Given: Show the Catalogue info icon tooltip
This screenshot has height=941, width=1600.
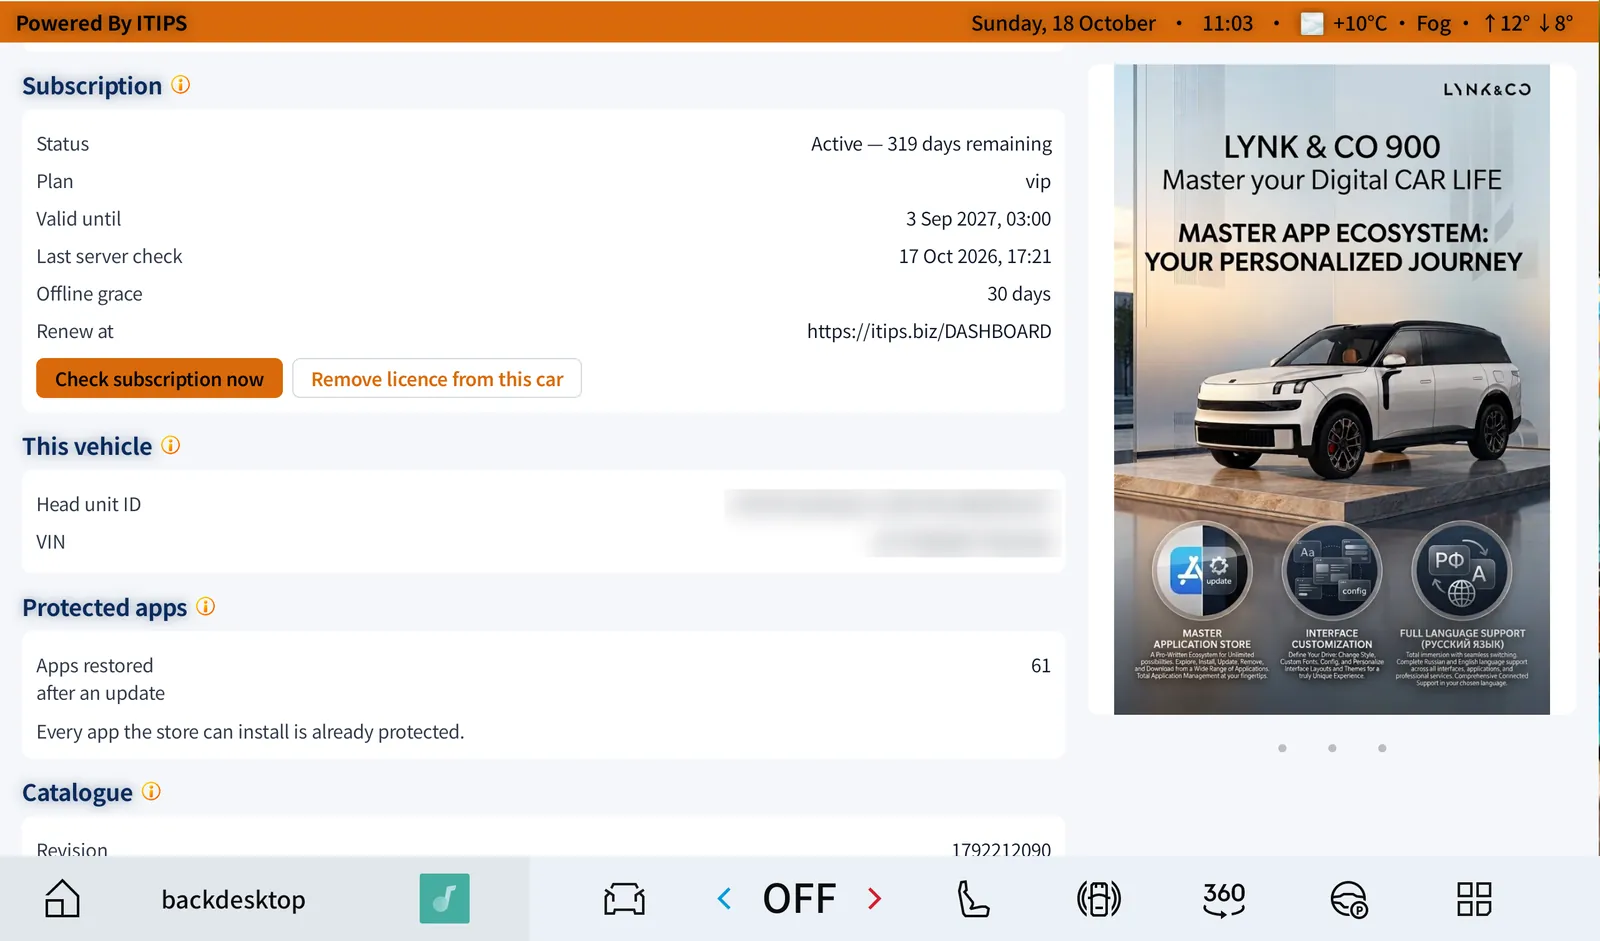Looking at the screenshot, I should click(151, 791).
